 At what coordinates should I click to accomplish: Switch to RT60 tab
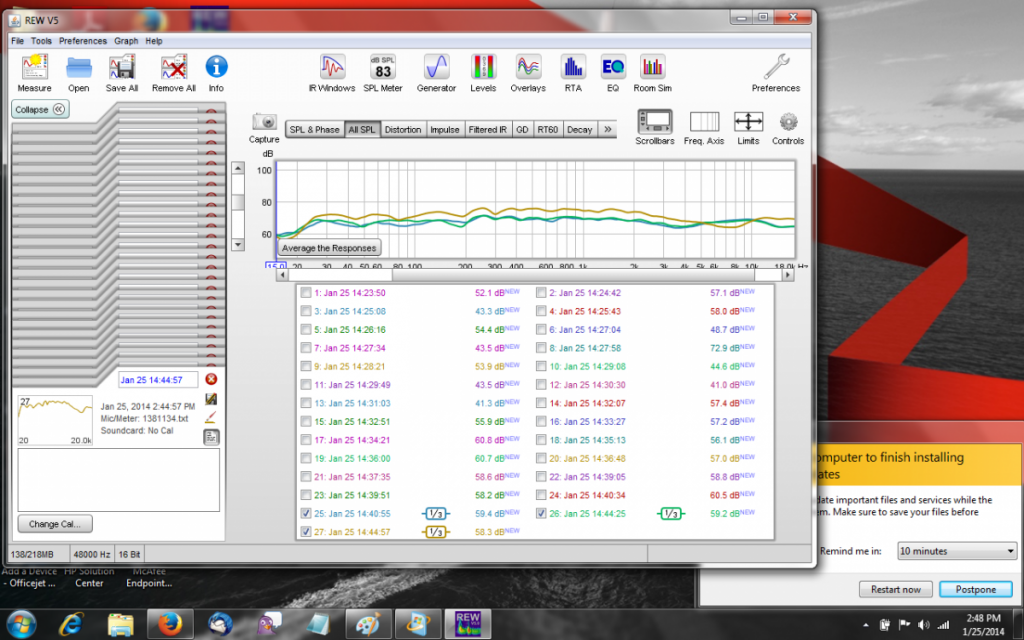[x=547, y=129]
